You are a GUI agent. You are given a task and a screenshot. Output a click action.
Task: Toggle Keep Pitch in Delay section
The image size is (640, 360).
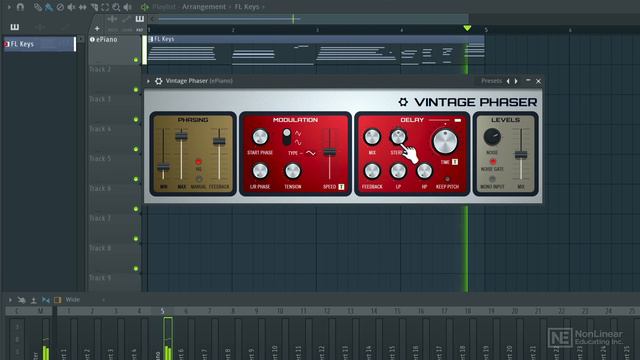447,179
